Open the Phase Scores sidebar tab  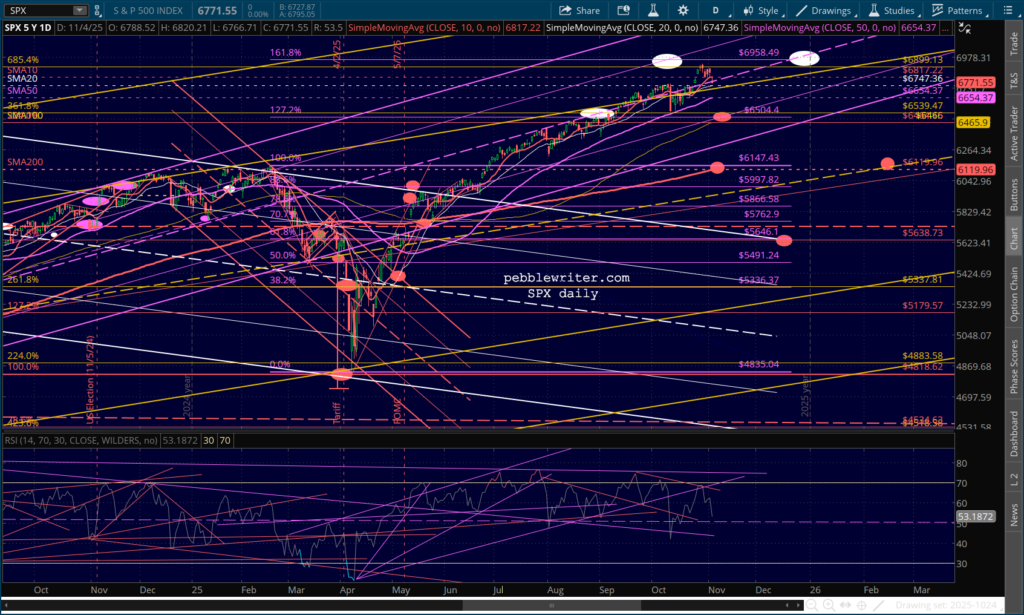(1014, 366)
